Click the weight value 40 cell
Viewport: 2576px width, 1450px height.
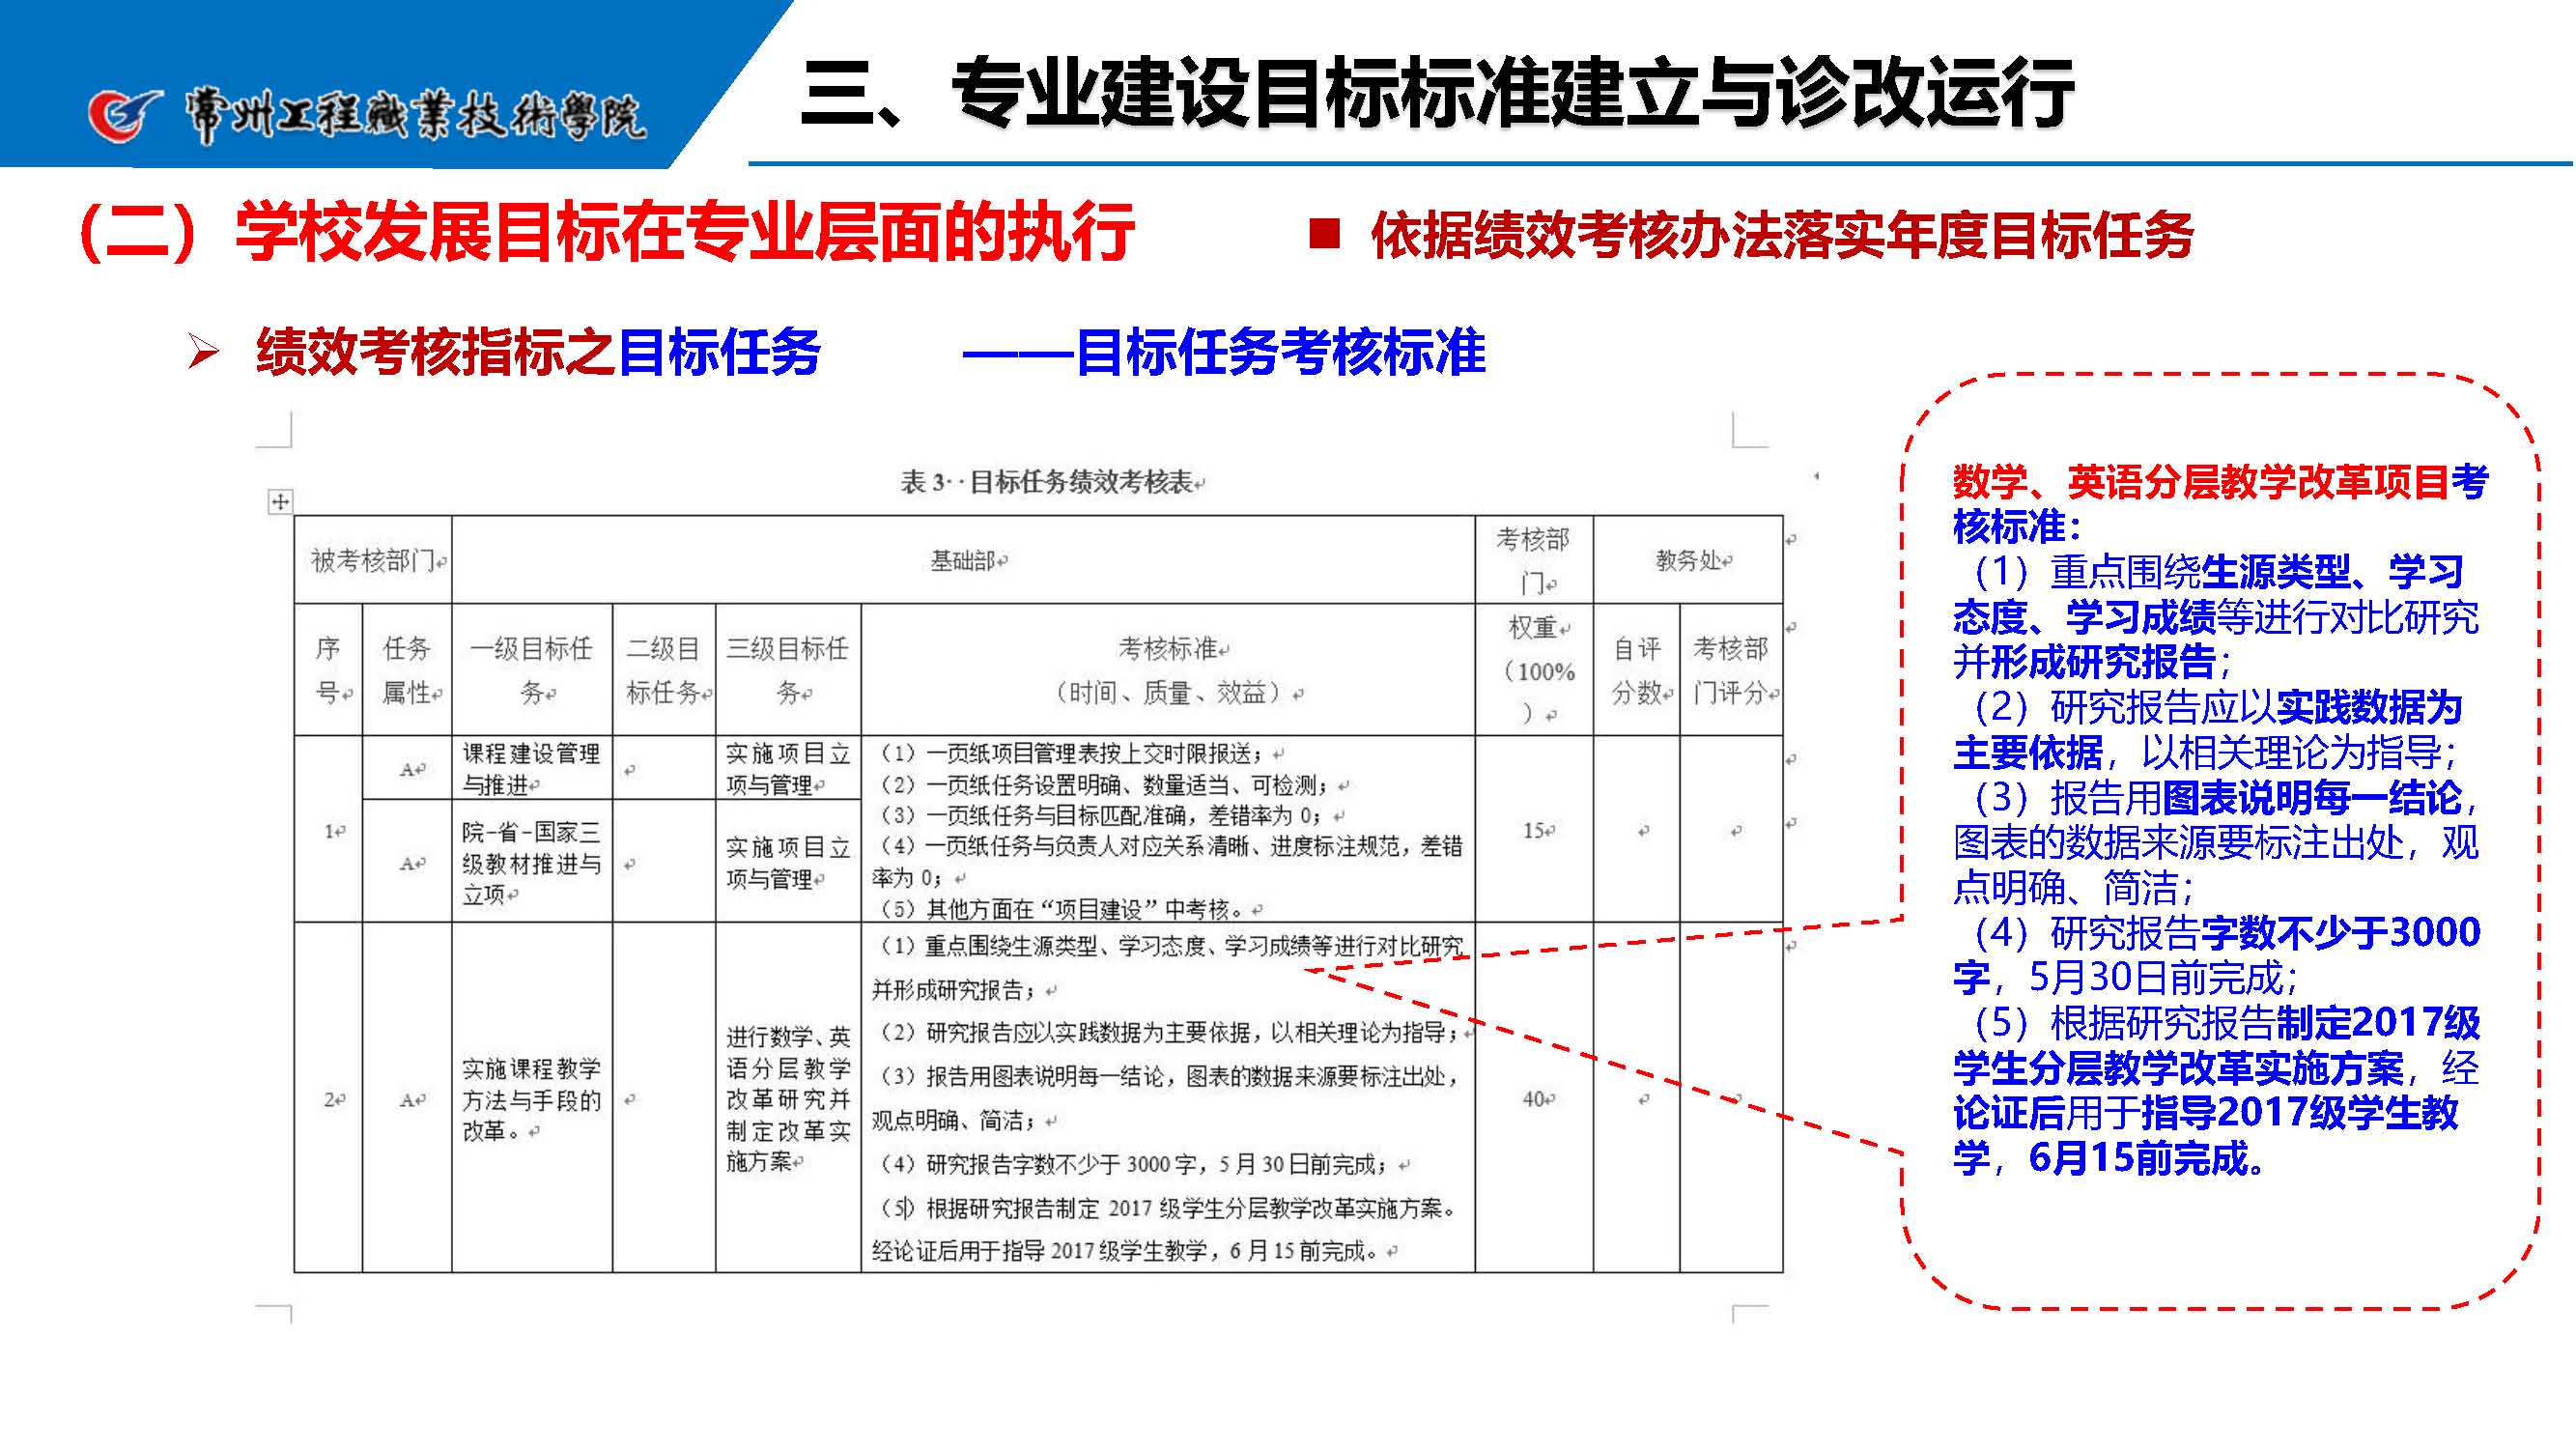pos(1536,1099)
